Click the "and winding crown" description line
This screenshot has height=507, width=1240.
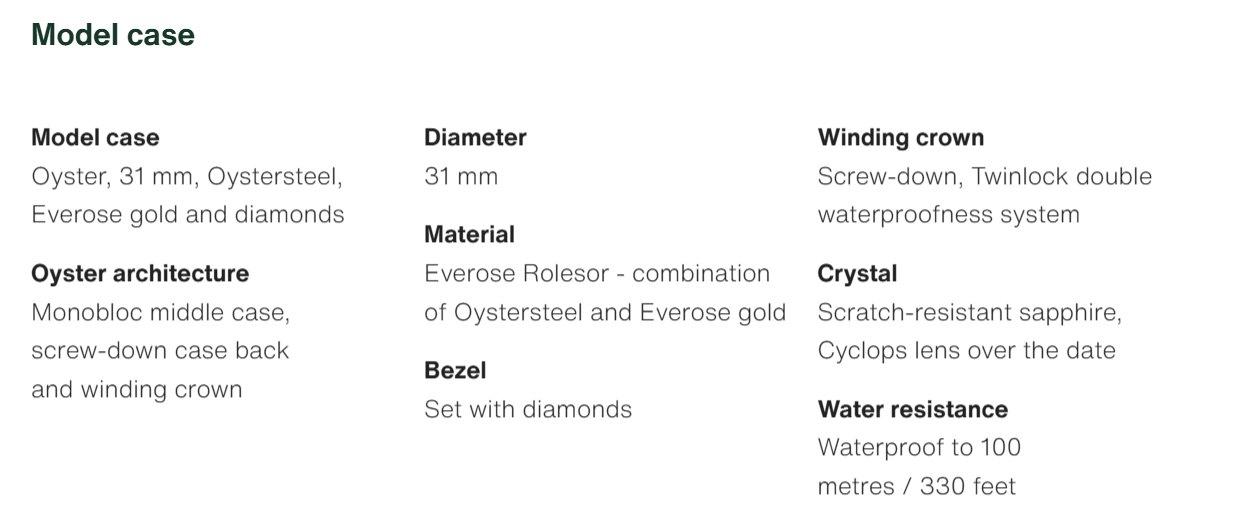(x=137, y=389)
